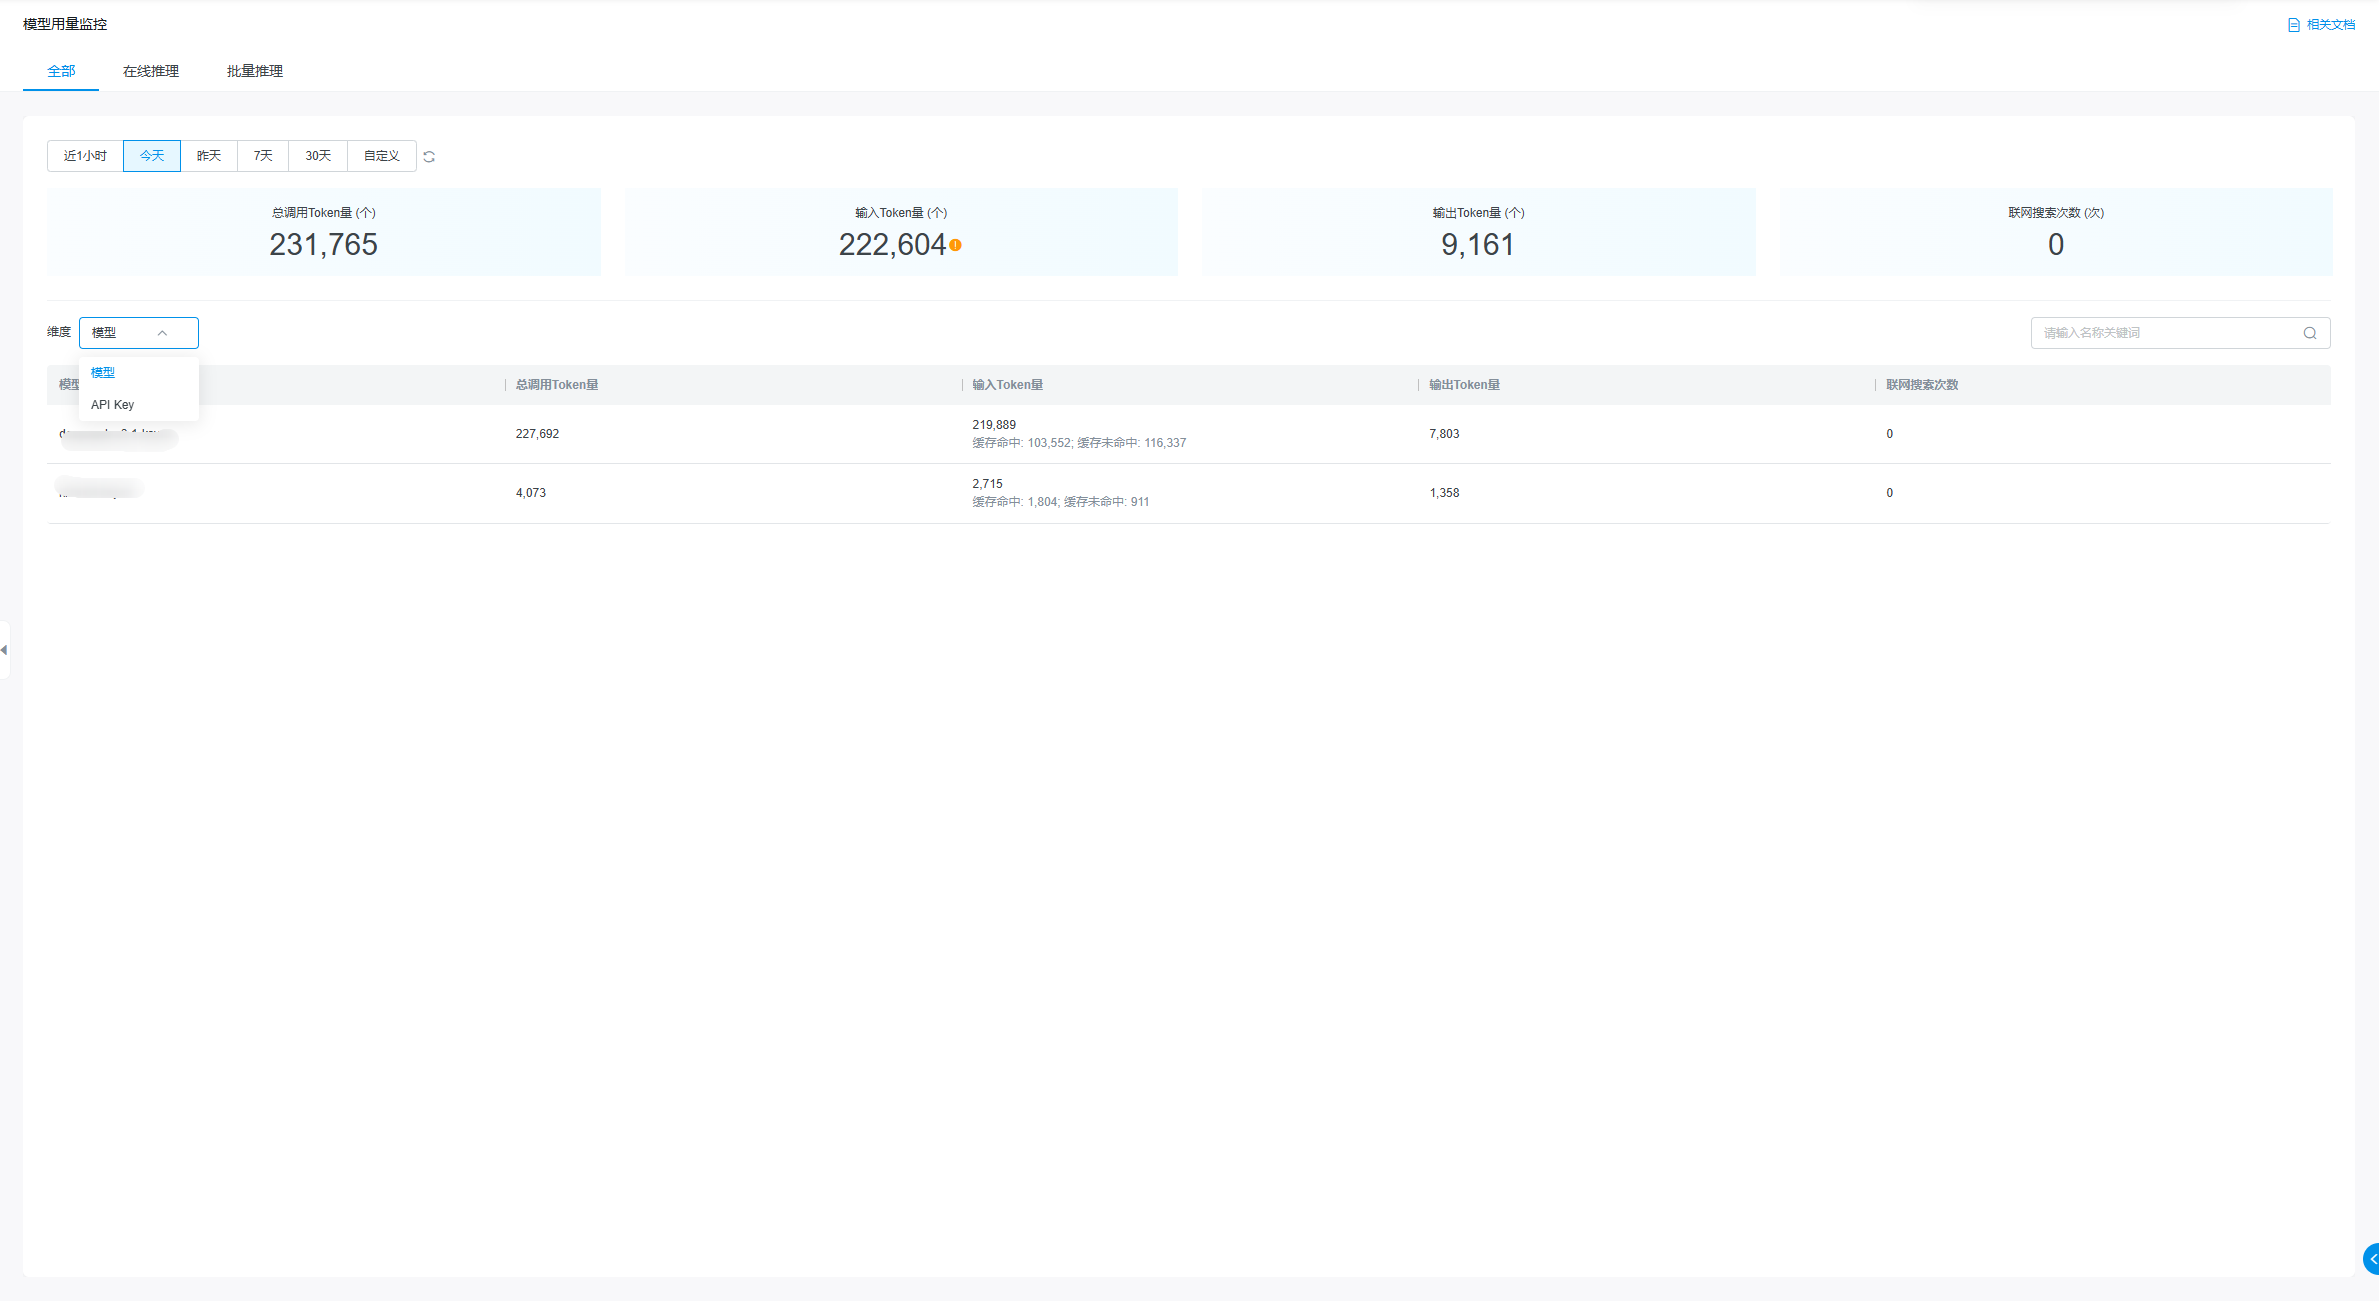Open the 相关文档 link

coord(2330,25)
